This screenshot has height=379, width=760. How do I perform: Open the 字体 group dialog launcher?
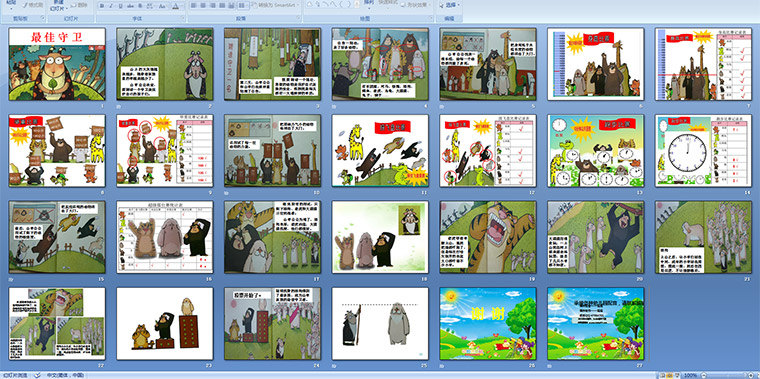(x=183, y=17)
